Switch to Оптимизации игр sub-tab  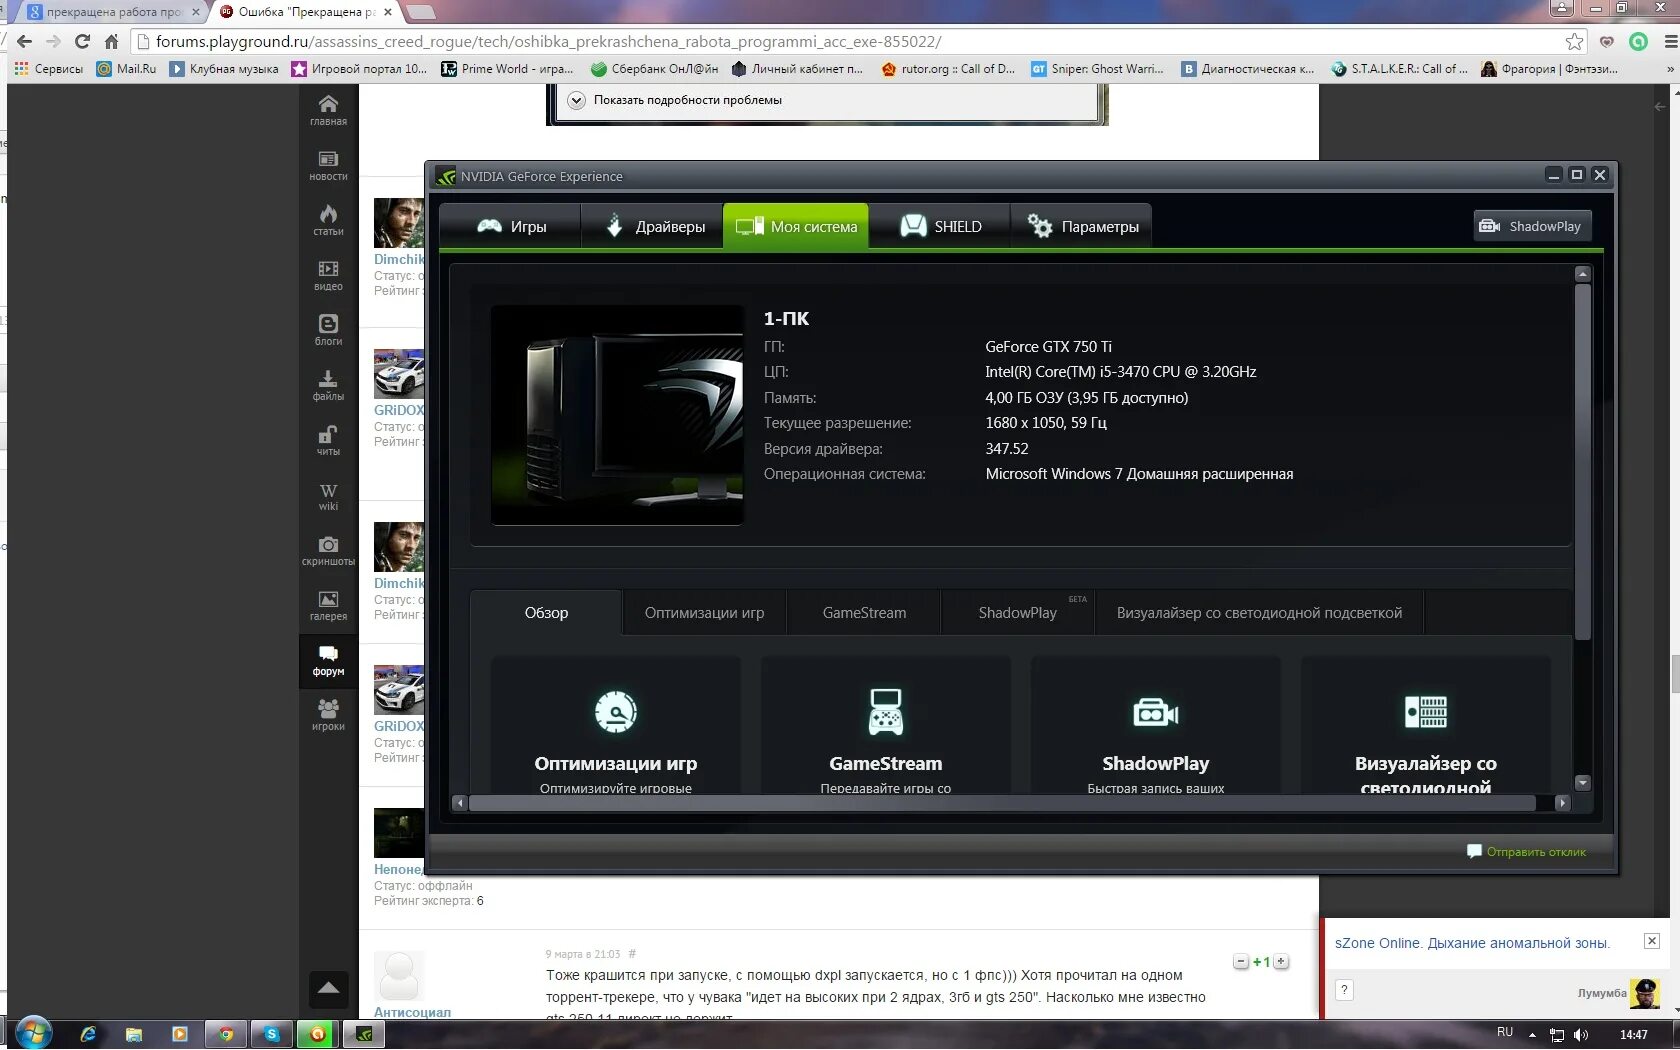pos(704,613)
